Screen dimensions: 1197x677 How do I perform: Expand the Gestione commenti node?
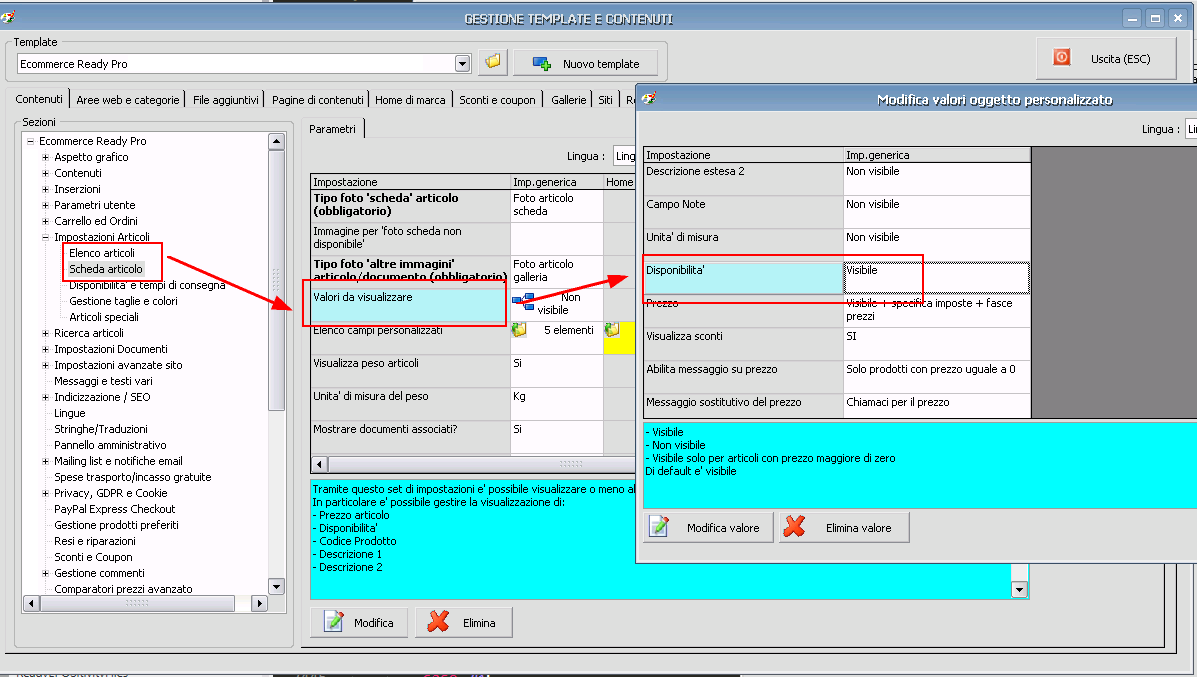click(x=46, y=574)
